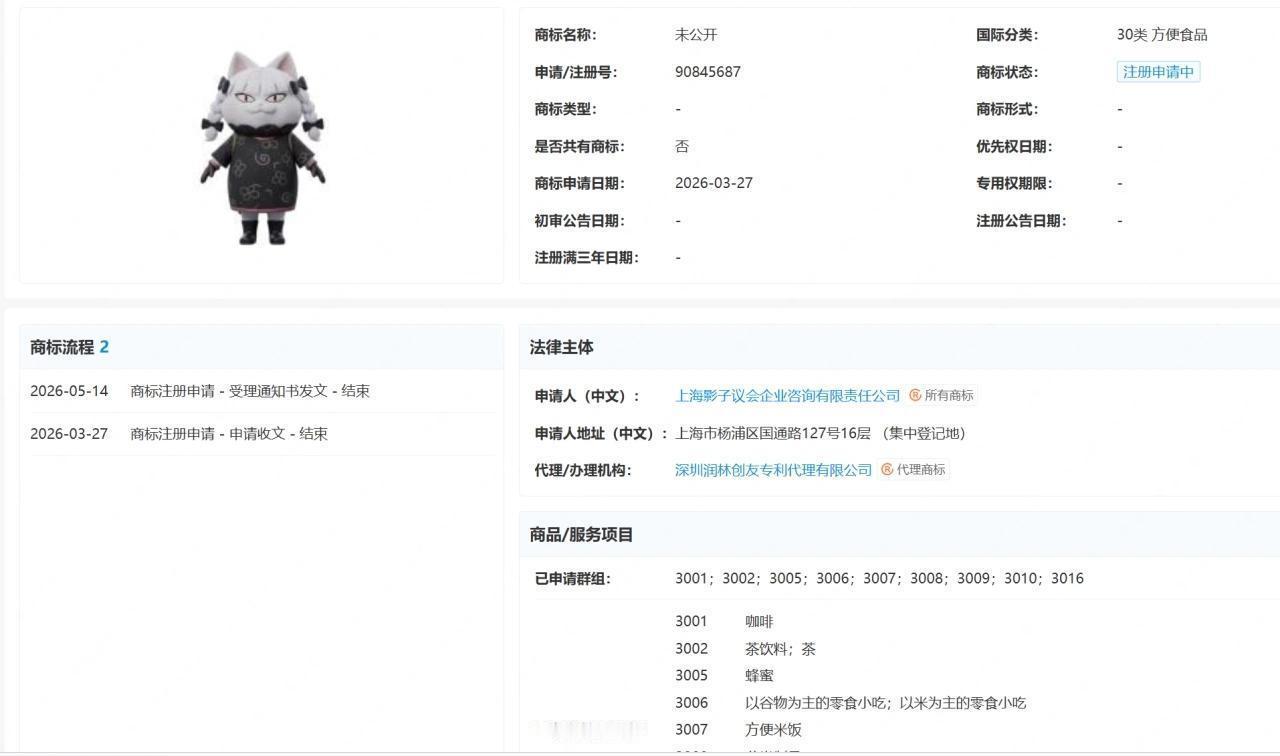Click the cat character trademark image

click(x=262, y=147)
